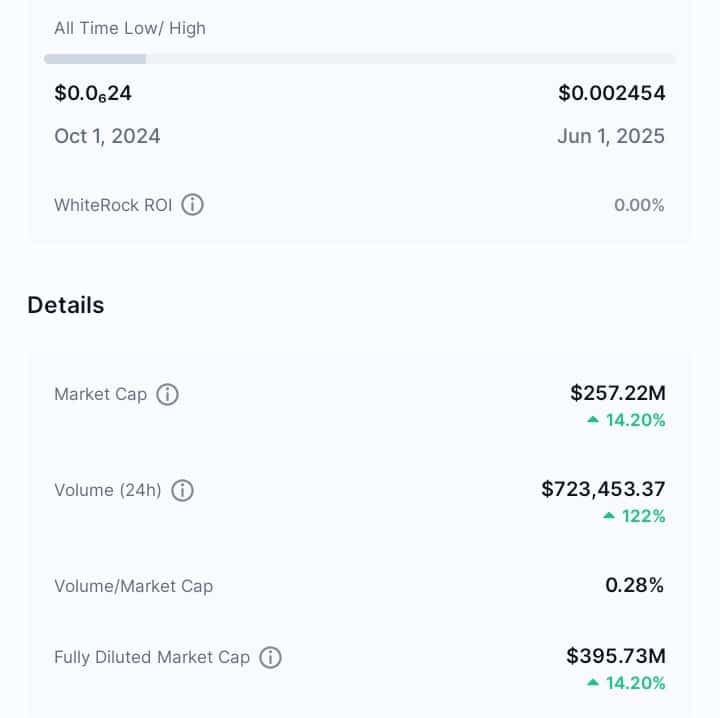The width and height of the screenshot is (720, 718).
Task: Click the Fully Diluted 14.20% up arrow
Action: (x=593, y=682)
